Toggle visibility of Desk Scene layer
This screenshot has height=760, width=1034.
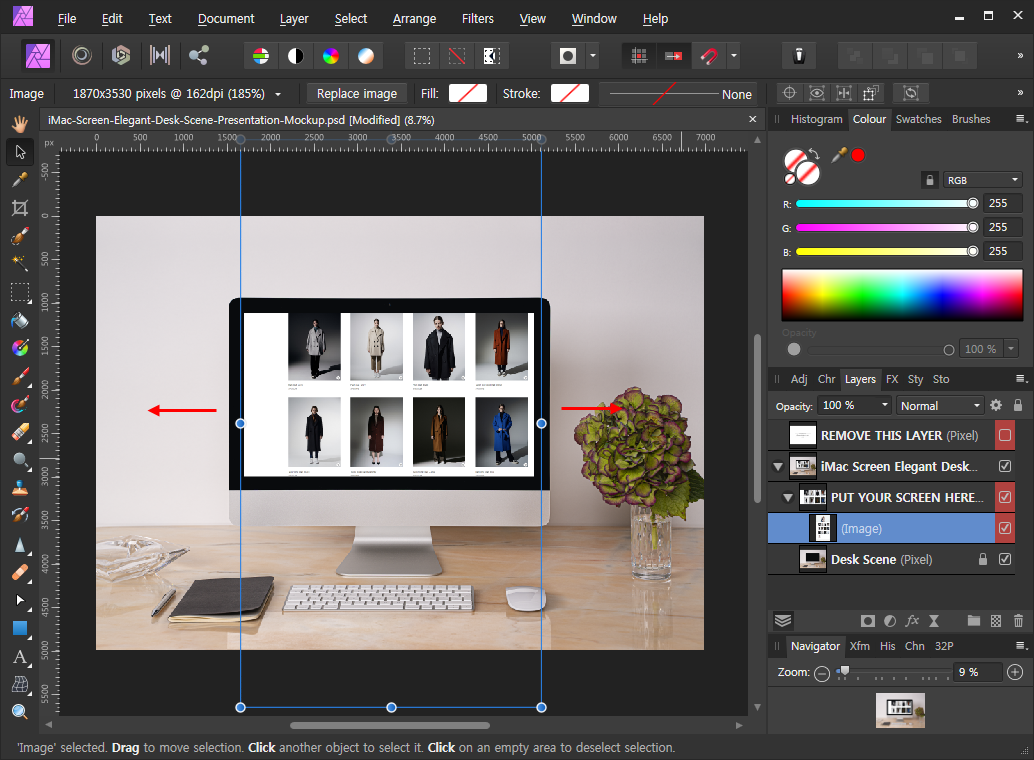click(x=1004, y=559)
